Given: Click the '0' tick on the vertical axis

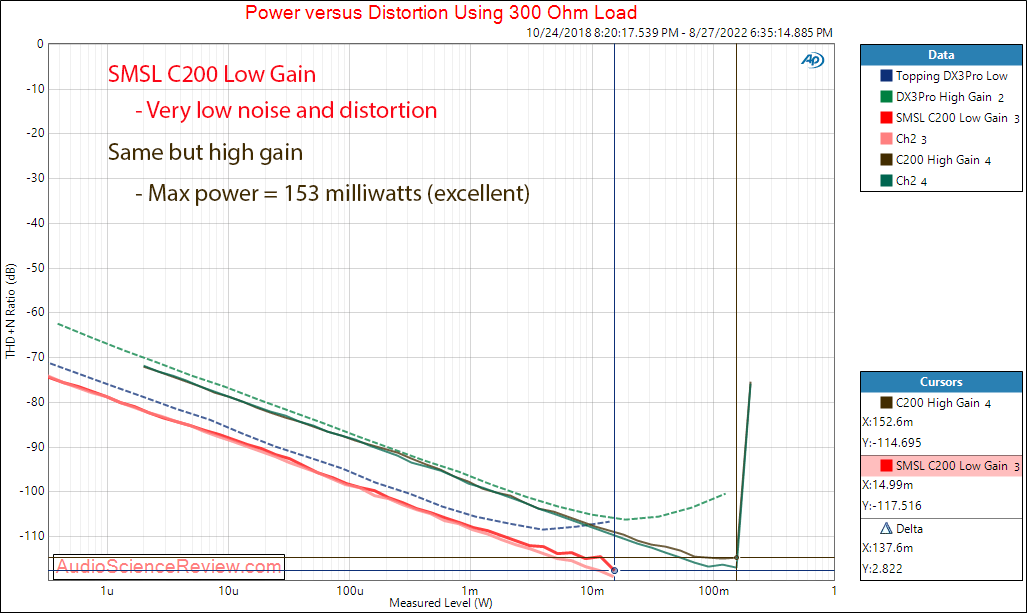Looking at the screenshot, I should point(40,44).
